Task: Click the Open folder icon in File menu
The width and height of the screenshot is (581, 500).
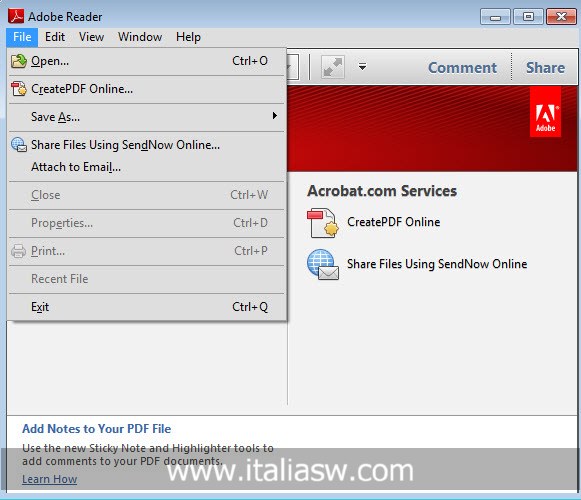Action: 19,61
